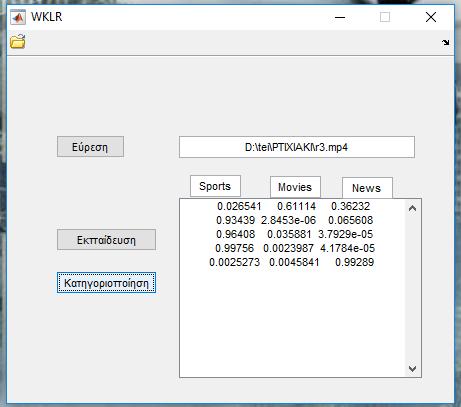The image size is (461, 407).
Task: Select the row ending with 0.99289
Action: (x=292, y=262)
